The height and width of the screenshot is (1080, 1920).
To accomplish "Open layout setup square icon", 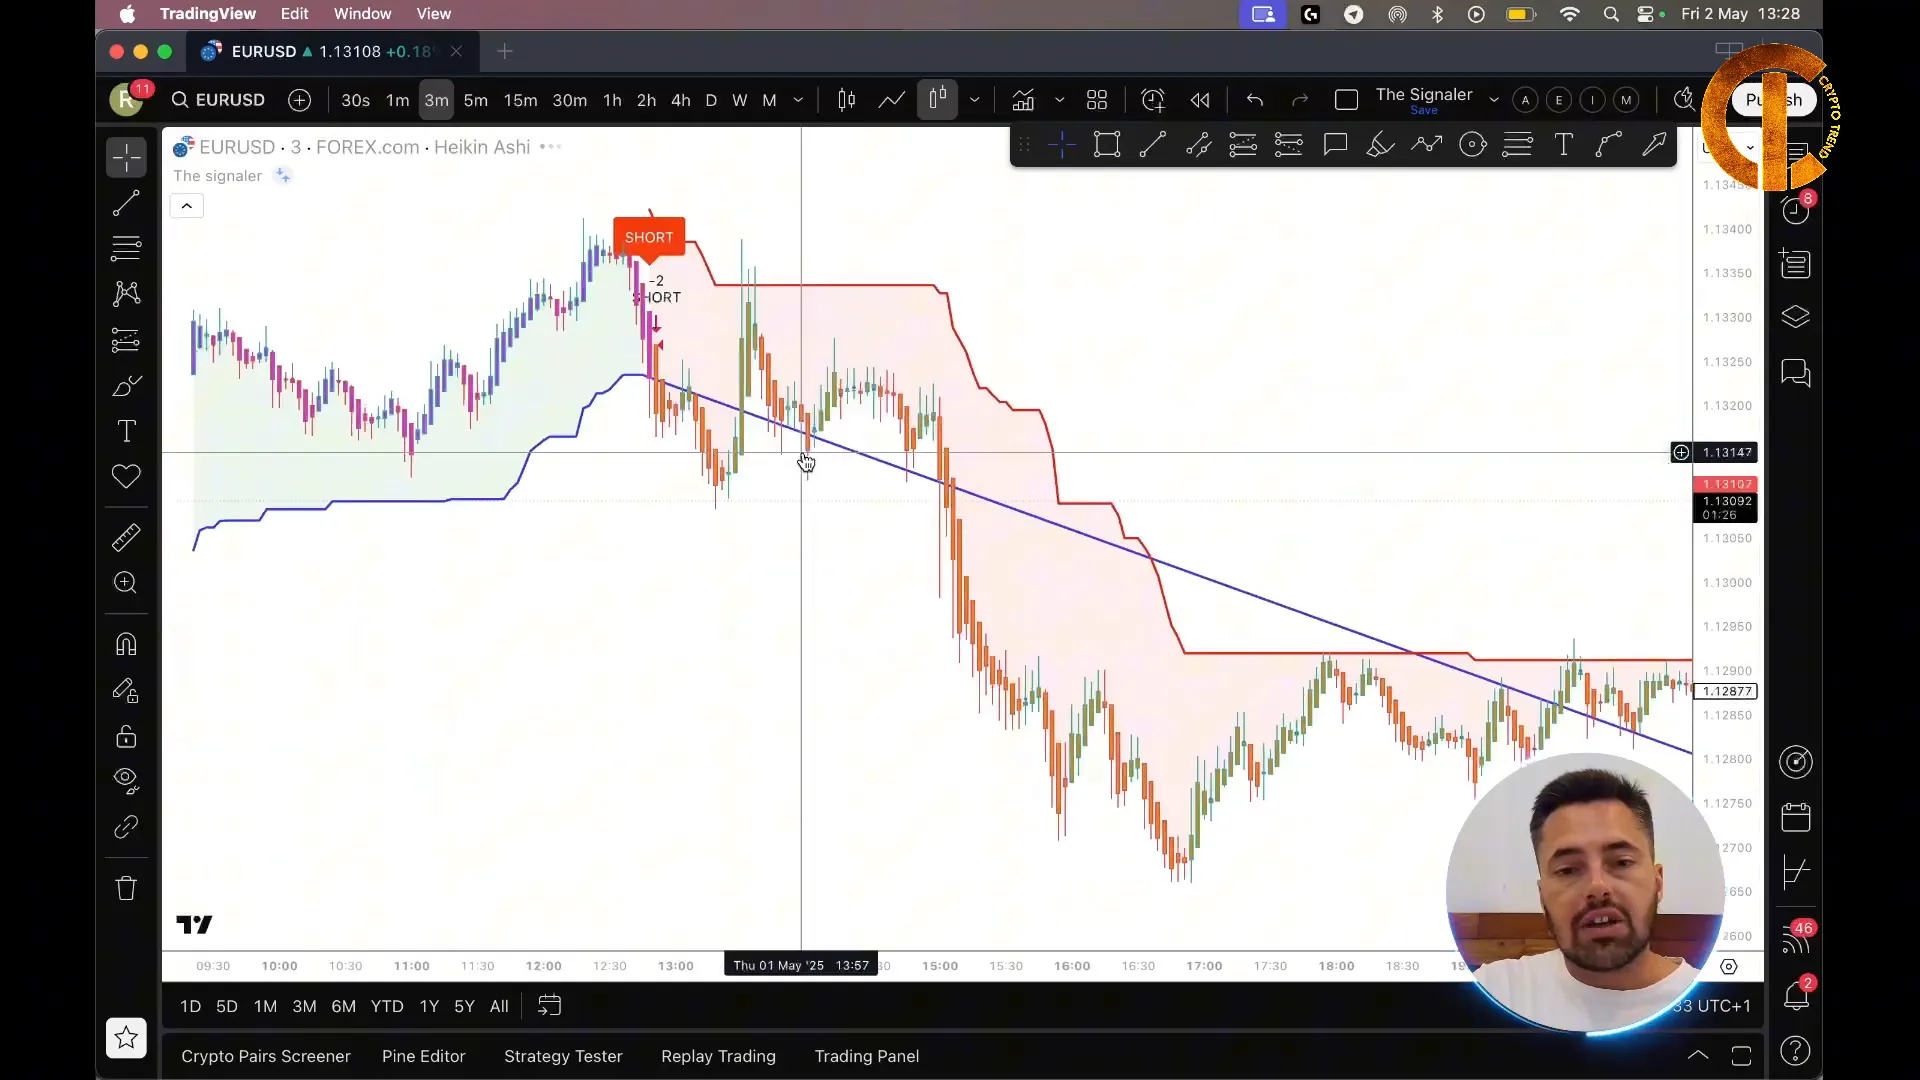I will point(1346,100).
